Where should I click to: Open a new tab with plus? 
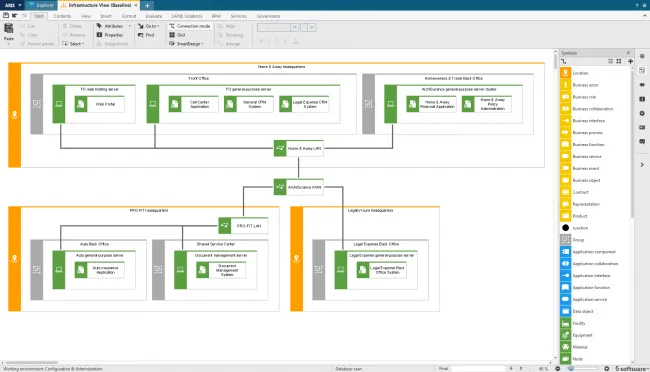[x=147, y=5]
